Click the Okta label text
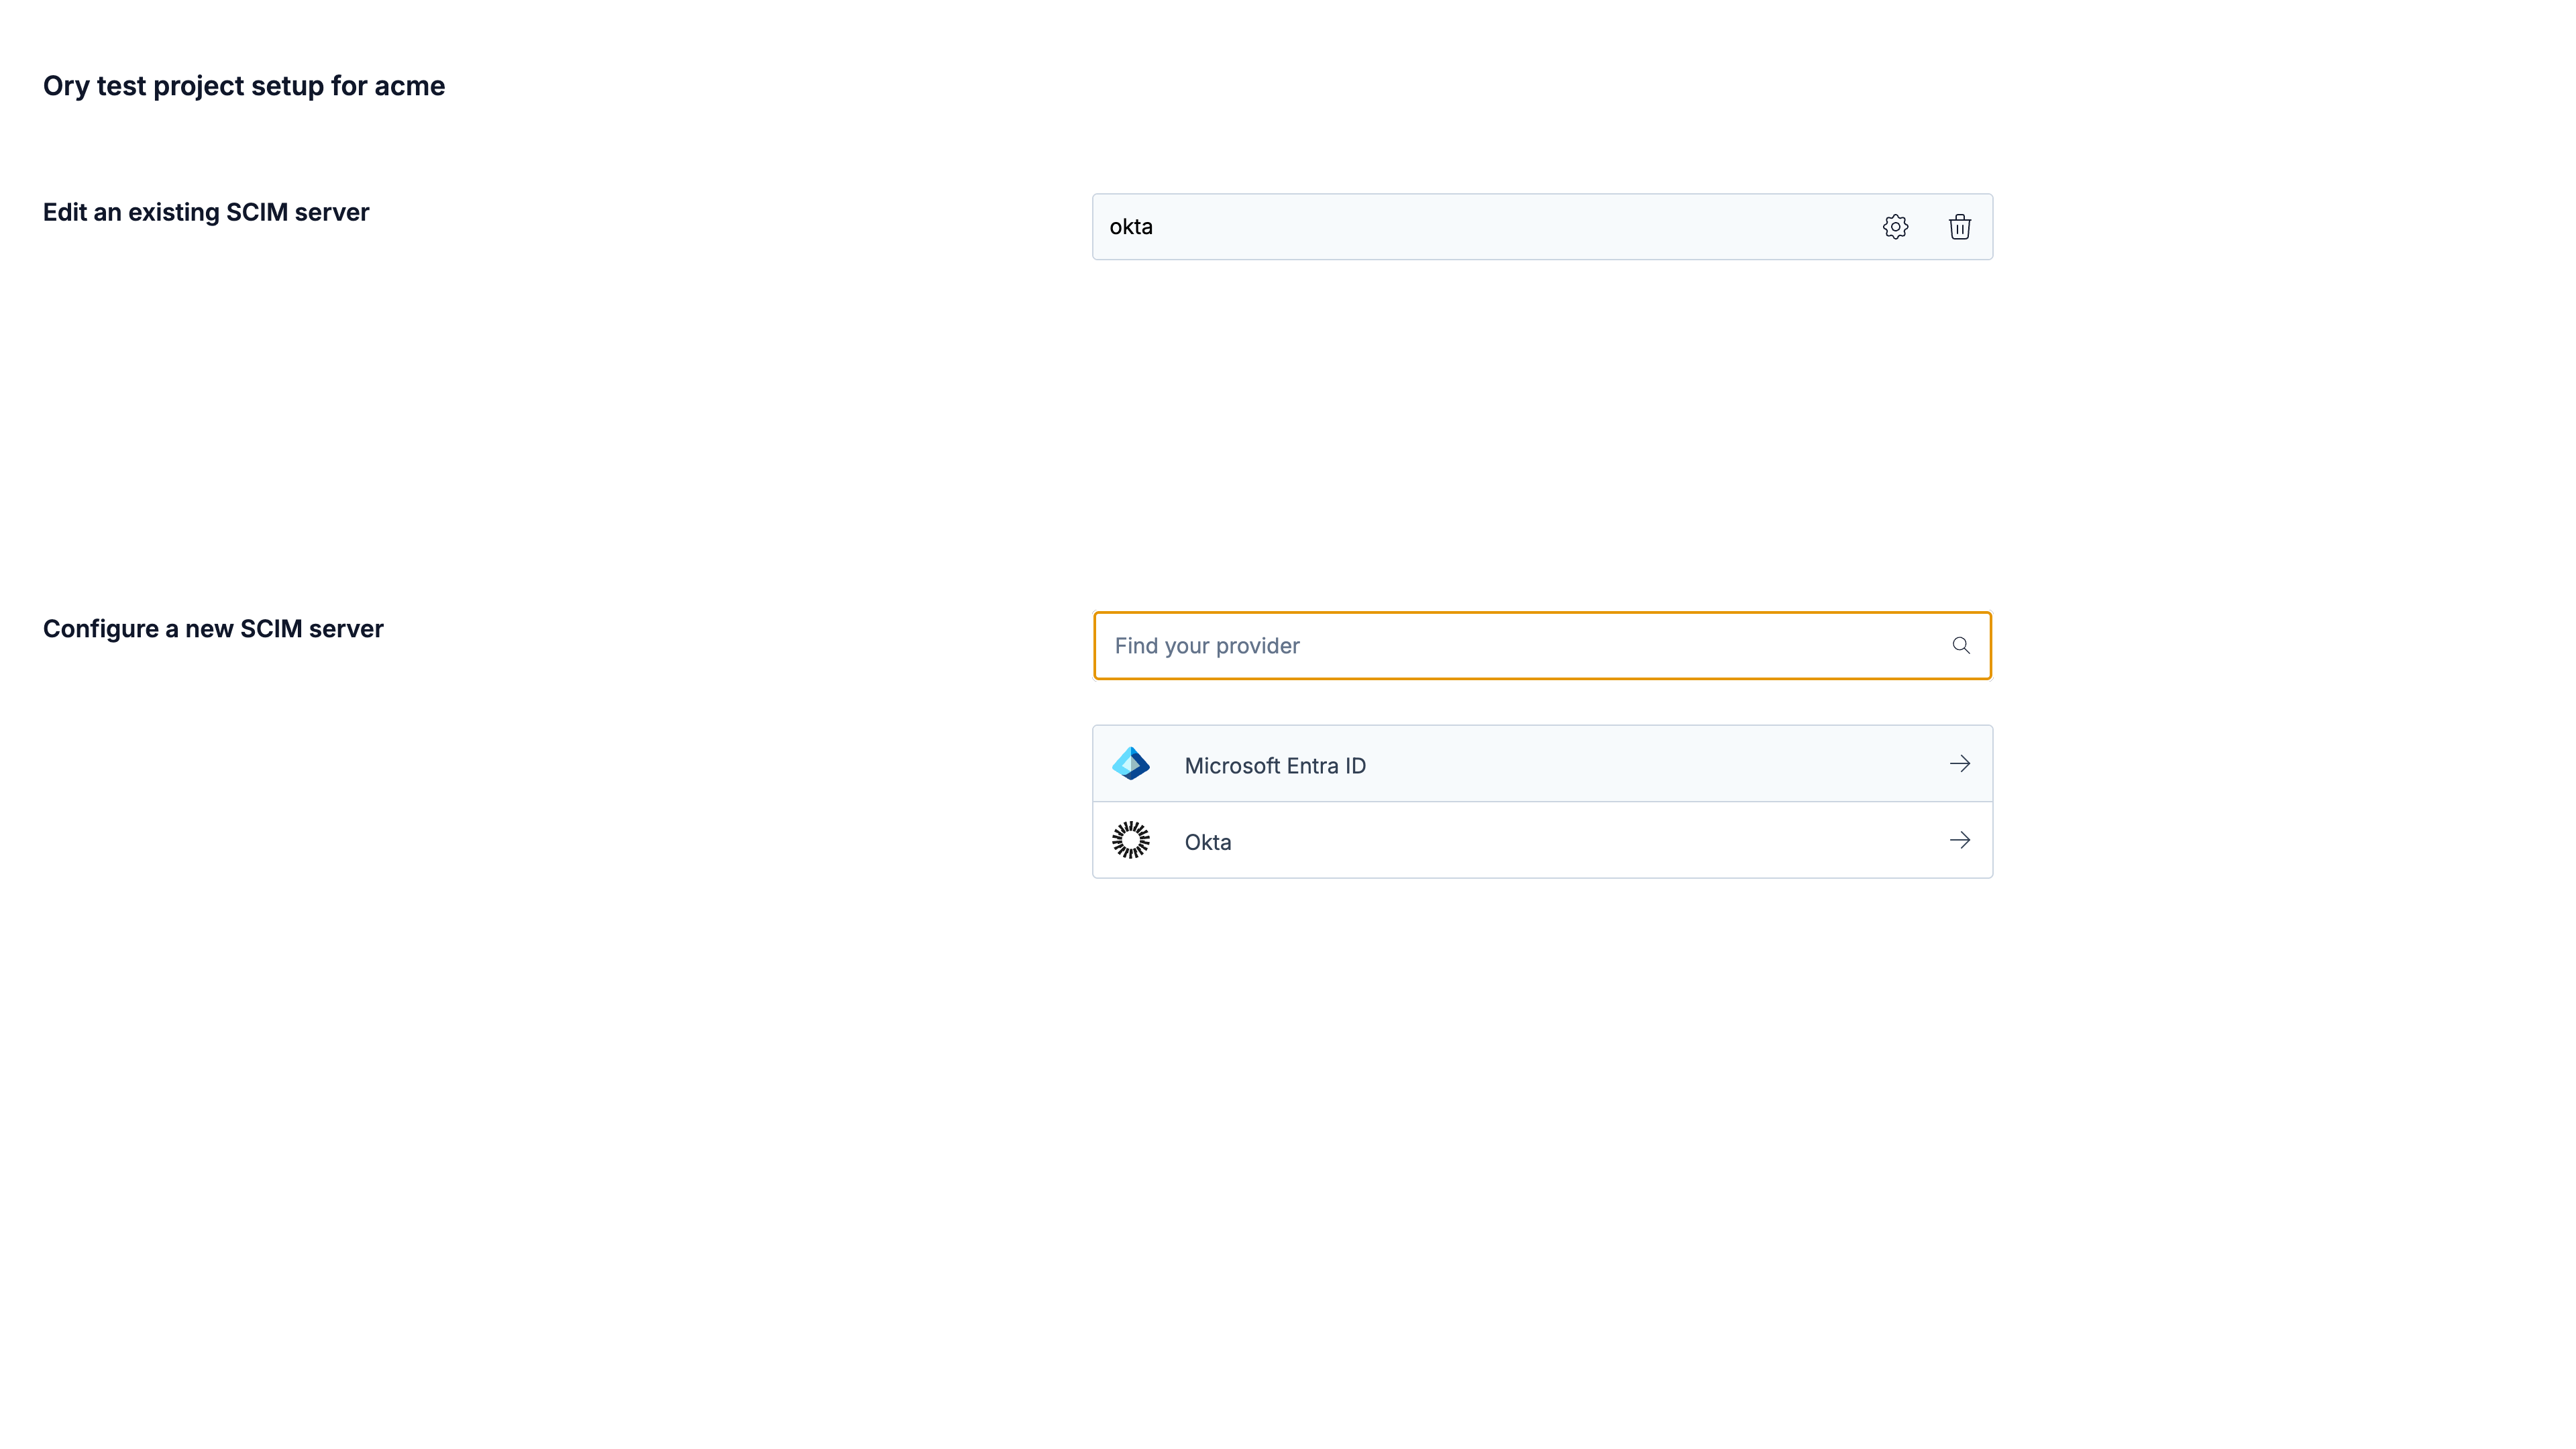This screenshot has height=1449, width=2576. click(x=1208, y=841)
